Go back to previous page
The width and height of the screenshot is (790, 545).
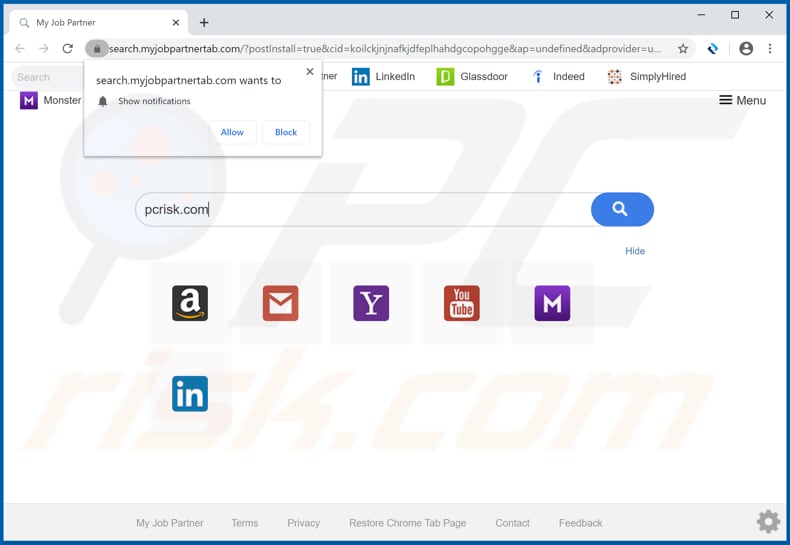coord(20,48)
